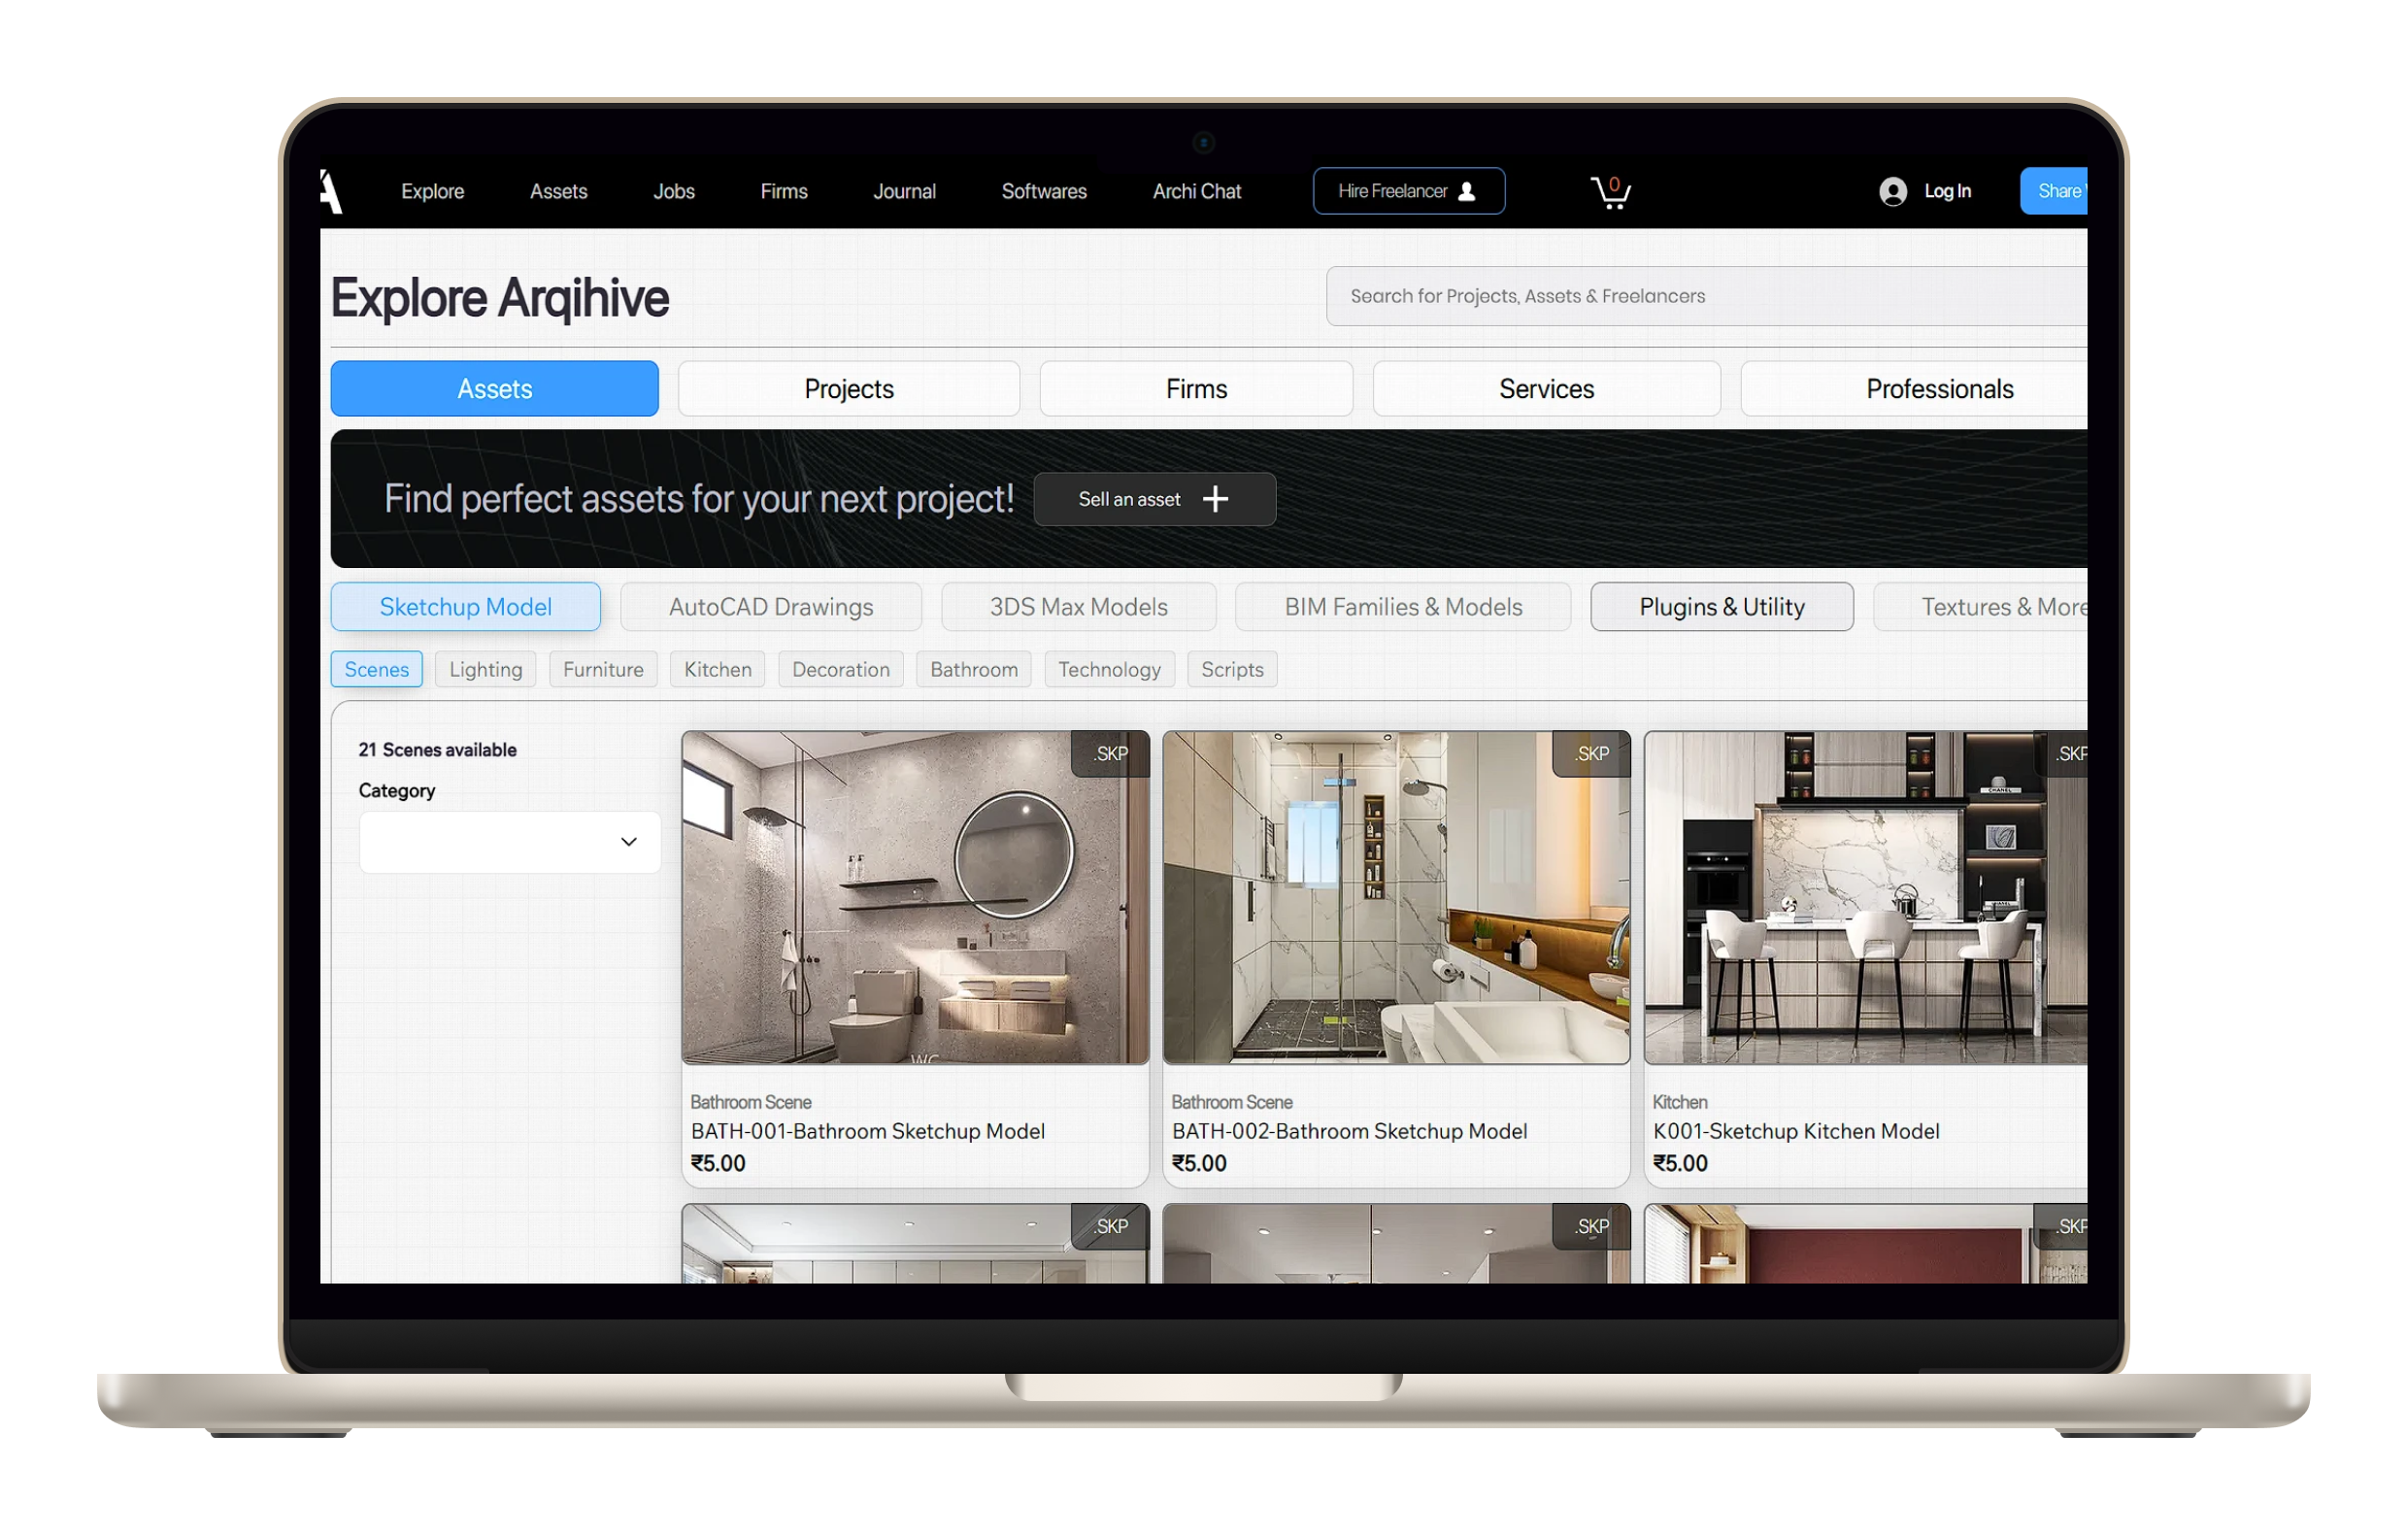This screenshot has height=1535, width=2408.
Task: Click the Log In user avatar icon
Action: [1892, 191]
